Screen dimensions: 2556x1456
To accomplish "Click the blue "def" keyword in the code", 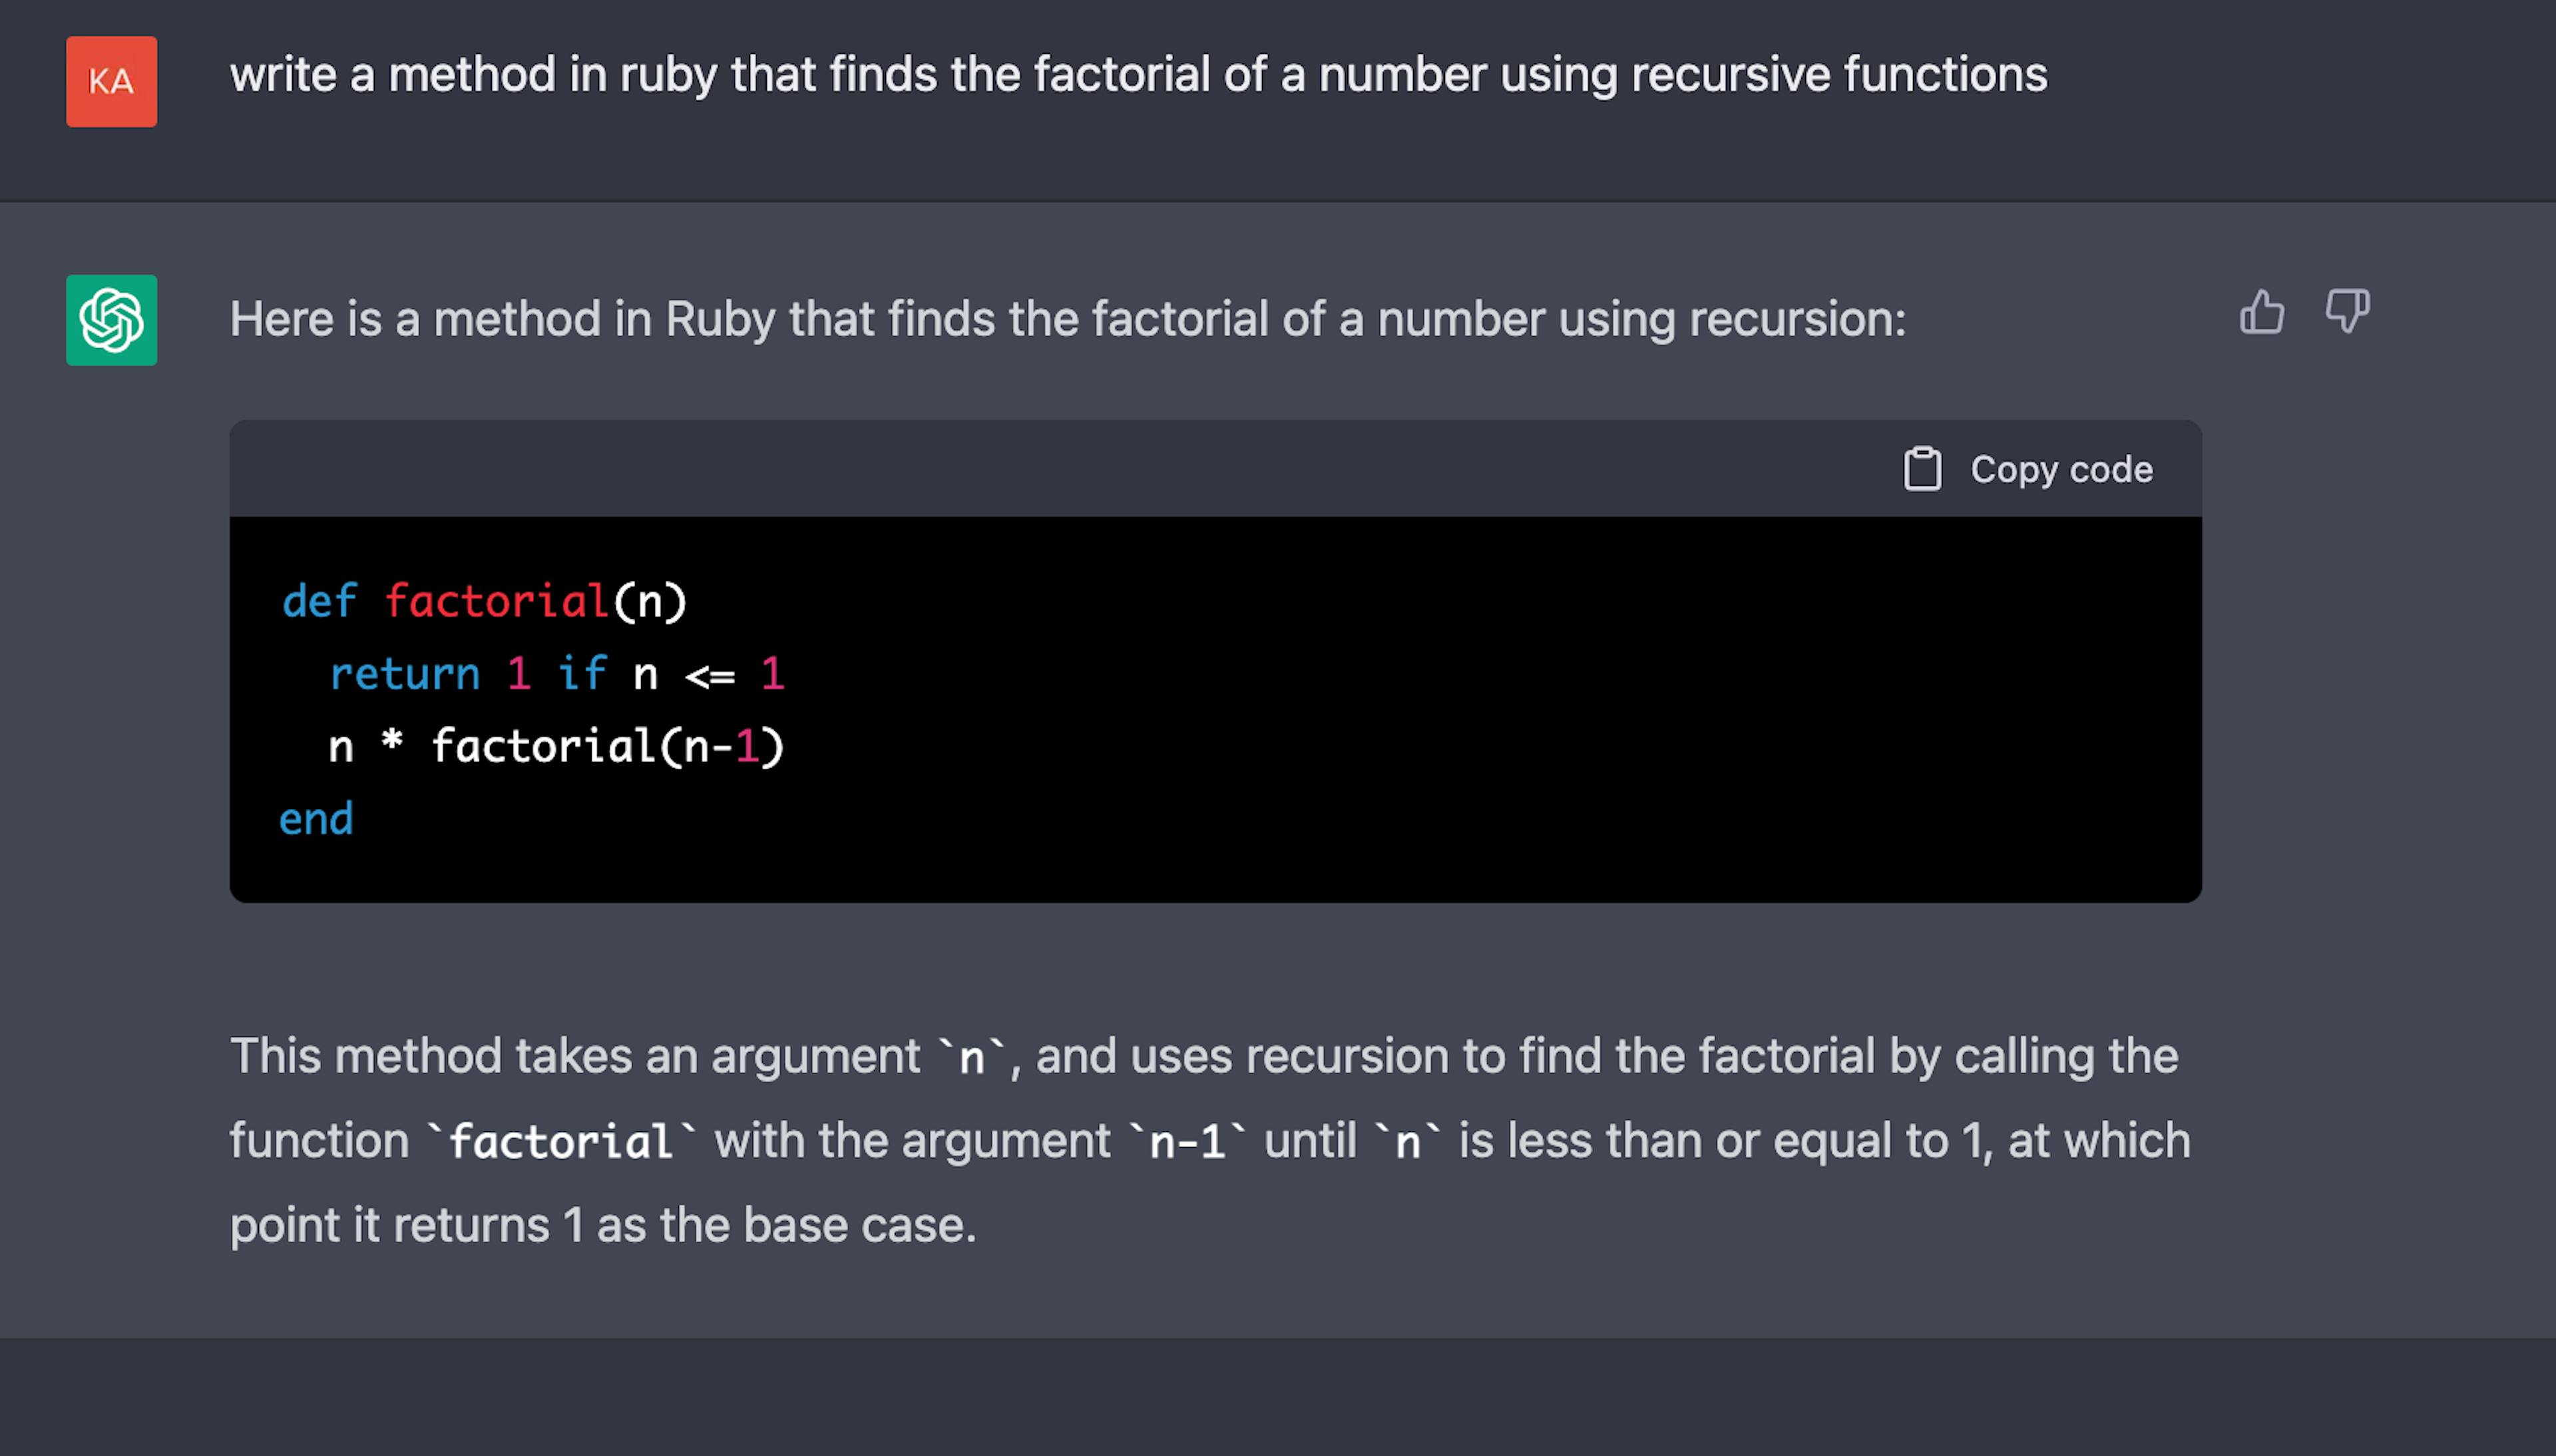I will point(319,602).
